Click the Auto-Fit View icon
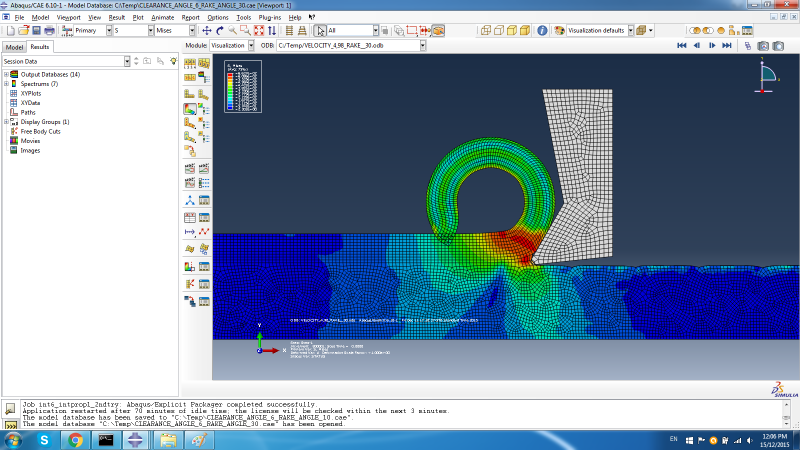The height and width of the screenshot is (450, 800). pyautogui.click(x=259, y=31)
